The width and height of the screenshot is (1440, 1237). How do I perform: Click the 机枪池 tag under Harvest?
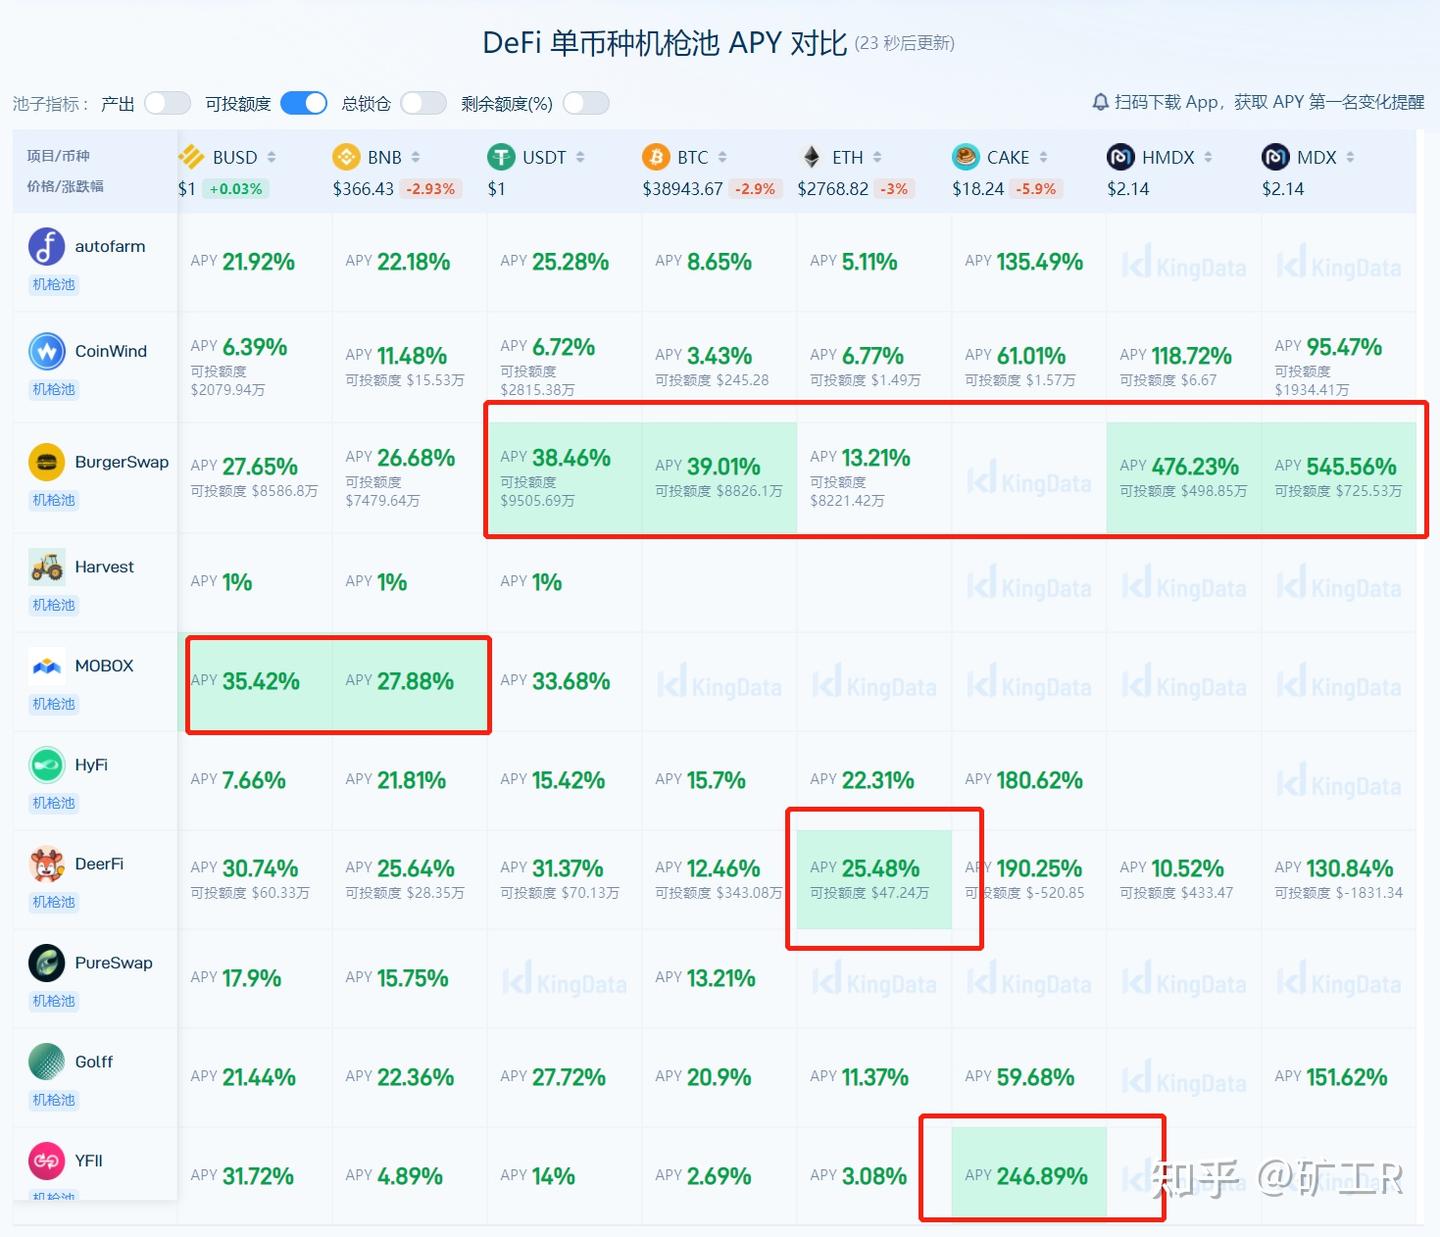[54, 605]
